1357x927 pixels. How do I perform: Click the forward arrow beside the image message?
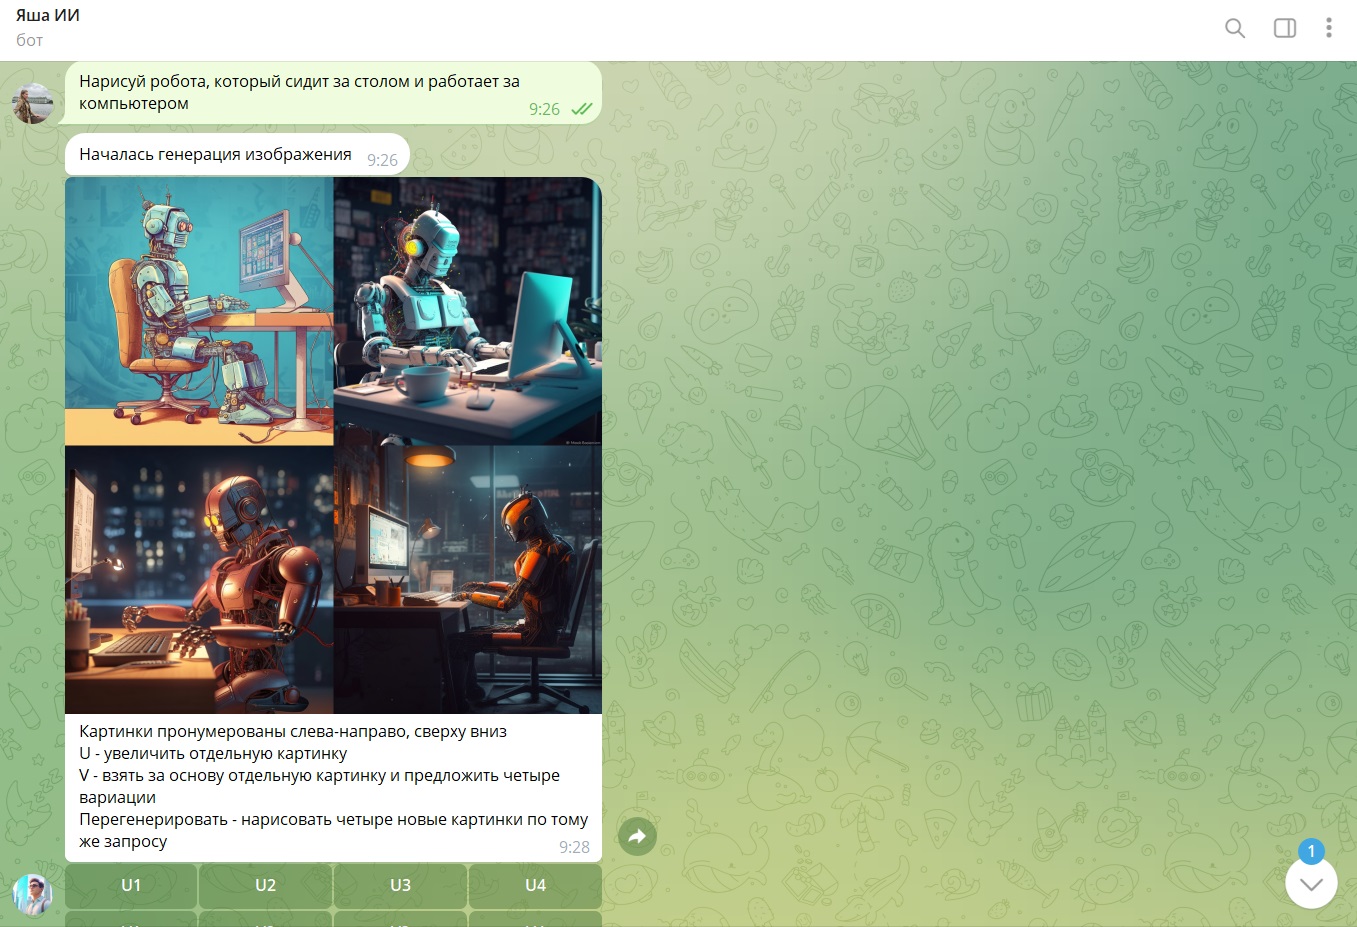coord(637,836)
